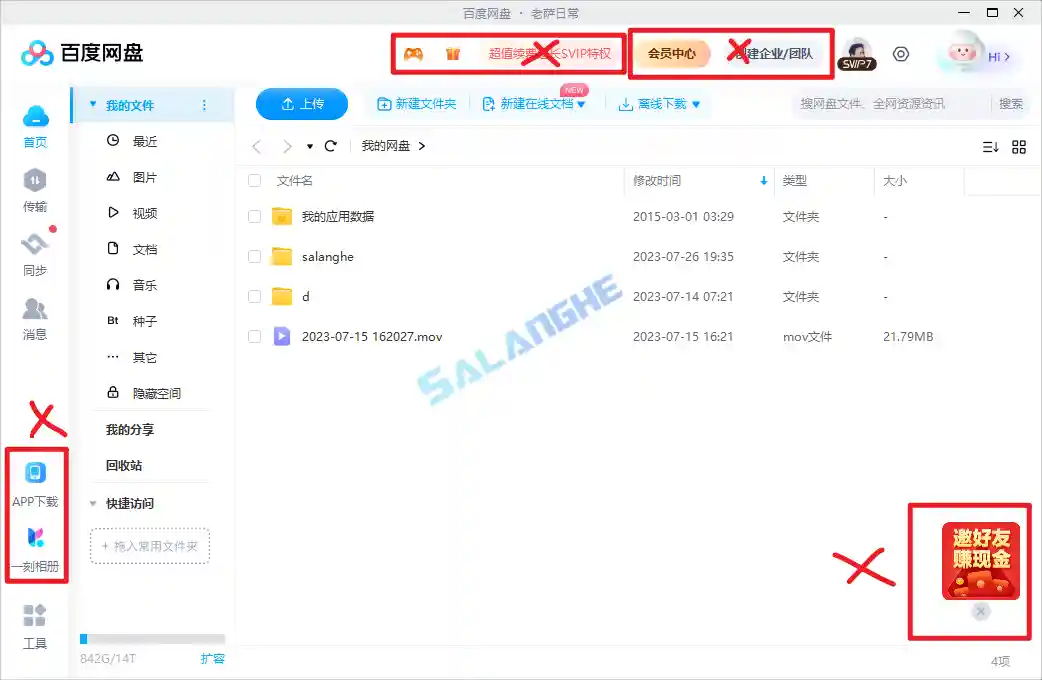Select the 2023-07-15 162027.mov file

coord(371,336)
